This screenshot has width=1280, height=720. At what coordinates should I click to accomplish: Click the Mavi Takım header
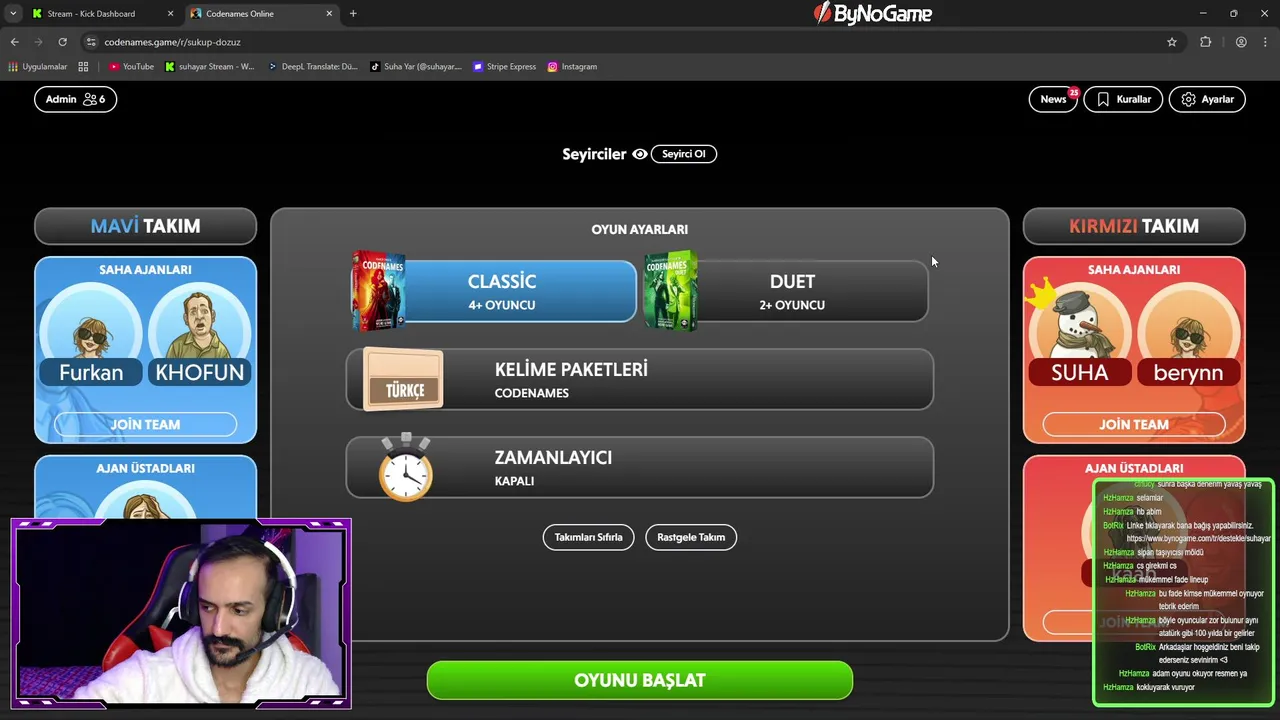(x=145, y=226)
